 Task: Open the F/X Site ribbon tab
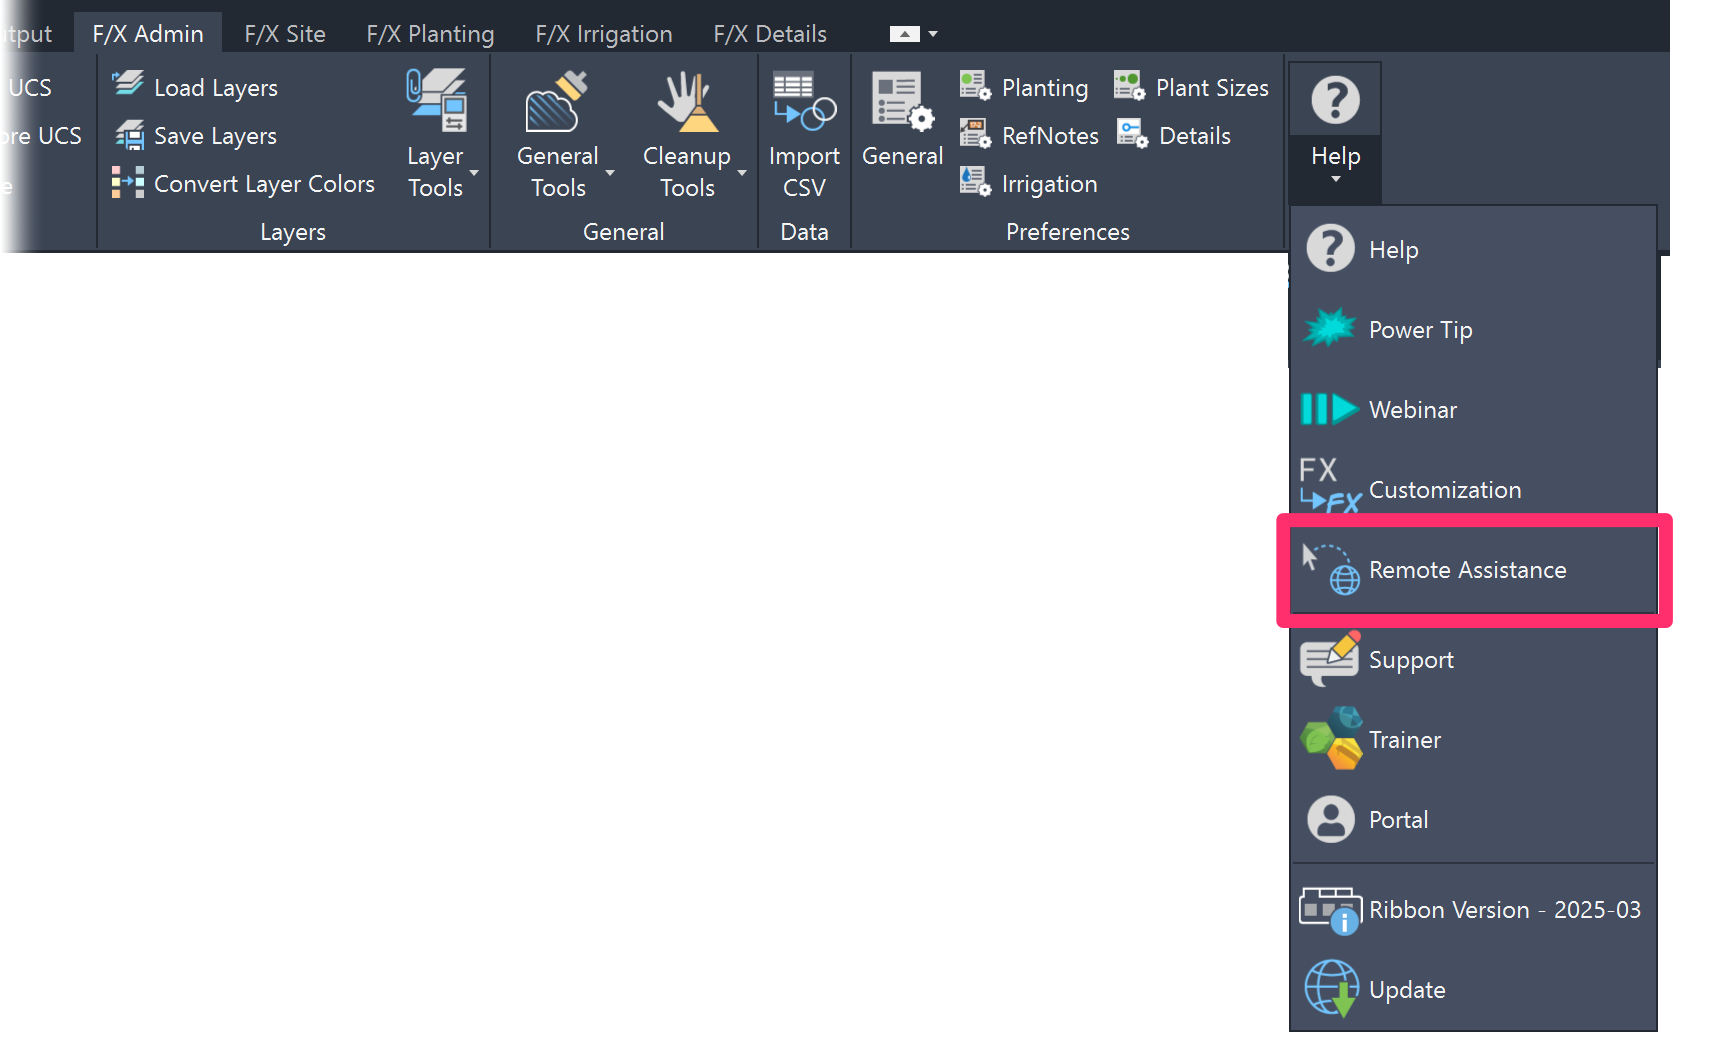pyautogui.click(x=285, y=34)
